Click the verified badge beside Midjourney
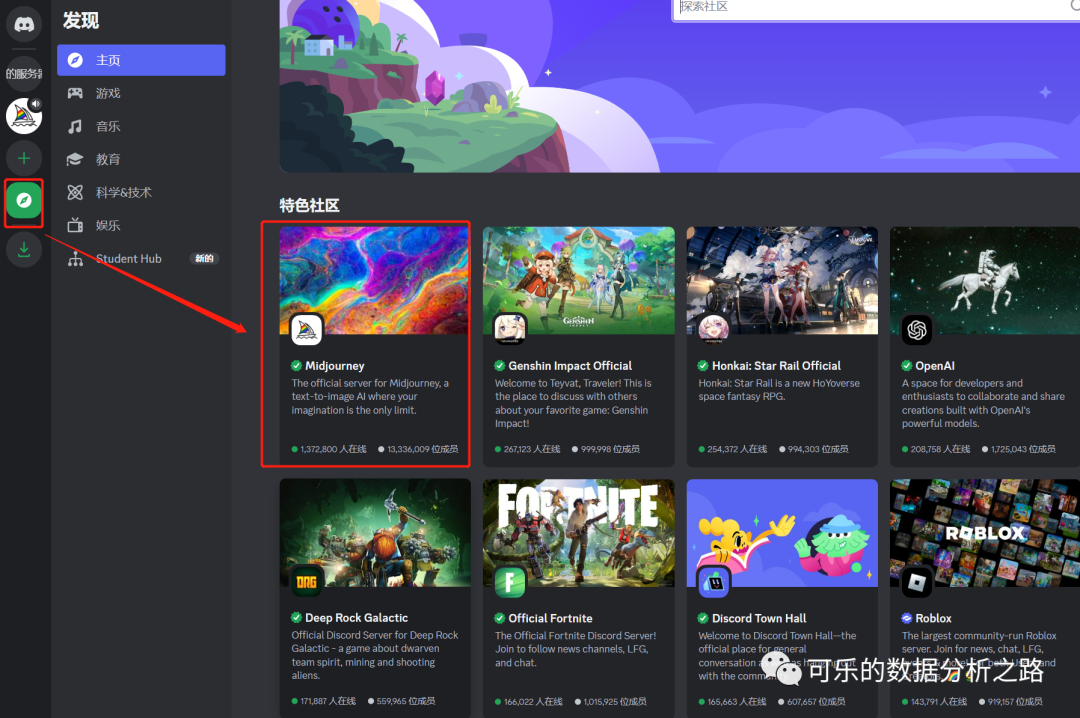1080x718 pixels. pyautogui.click(x=296, y=366)
